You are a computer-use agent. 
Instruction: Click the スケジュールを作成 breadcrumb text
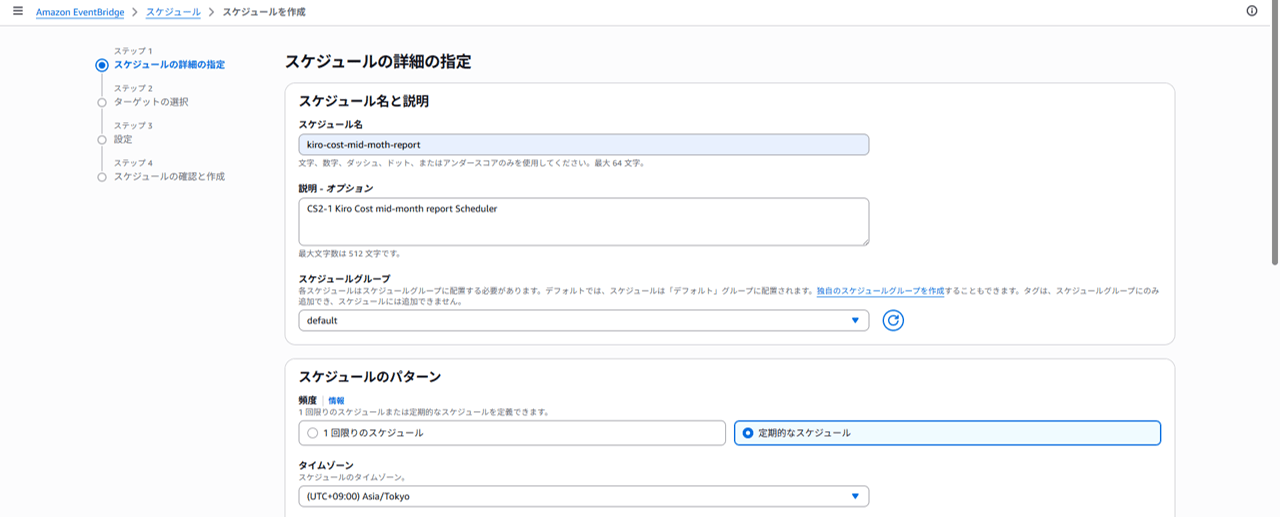point(263,12)
